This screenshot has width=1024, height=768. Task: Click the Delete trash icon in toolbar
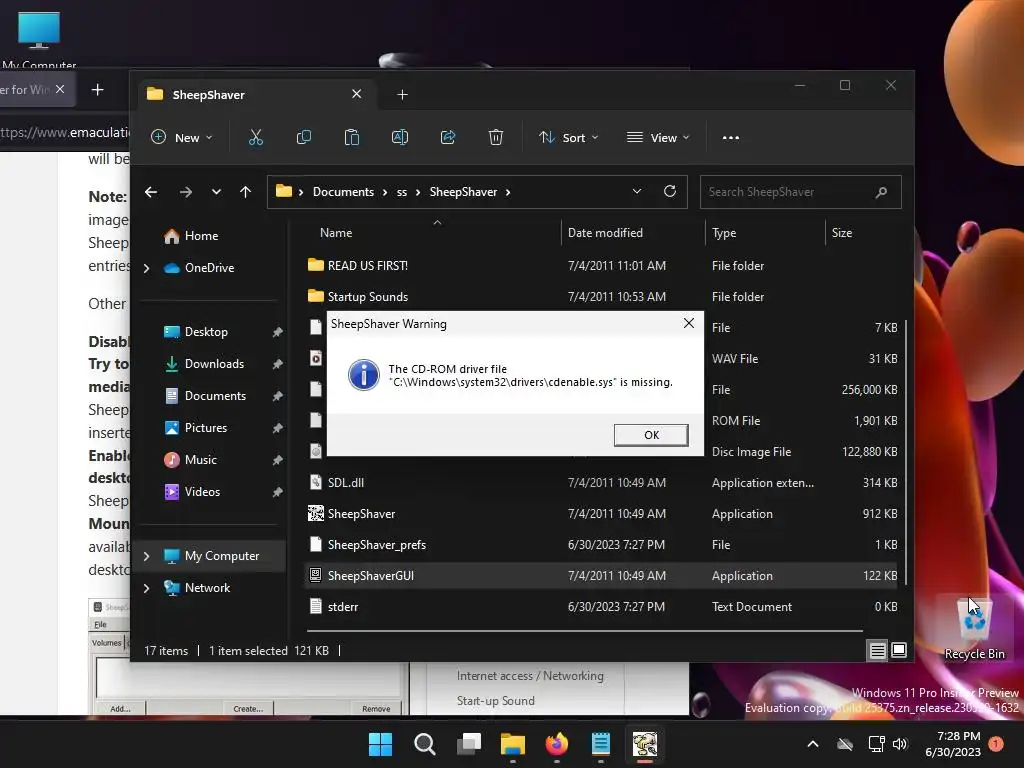click(496, 137)
